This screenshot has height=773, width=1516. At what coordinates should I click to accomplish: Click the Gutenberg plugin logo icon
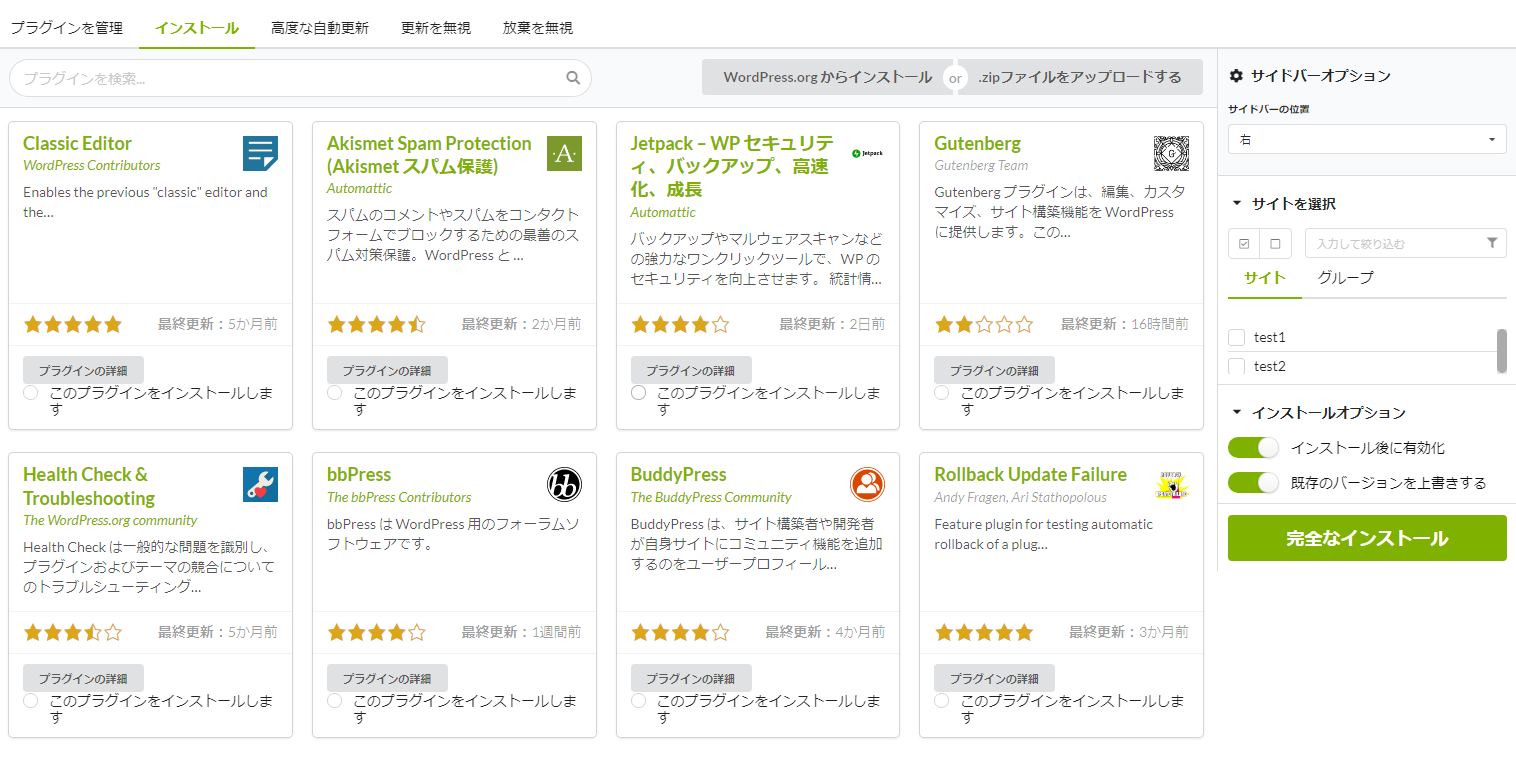(x=1171, y=154)
